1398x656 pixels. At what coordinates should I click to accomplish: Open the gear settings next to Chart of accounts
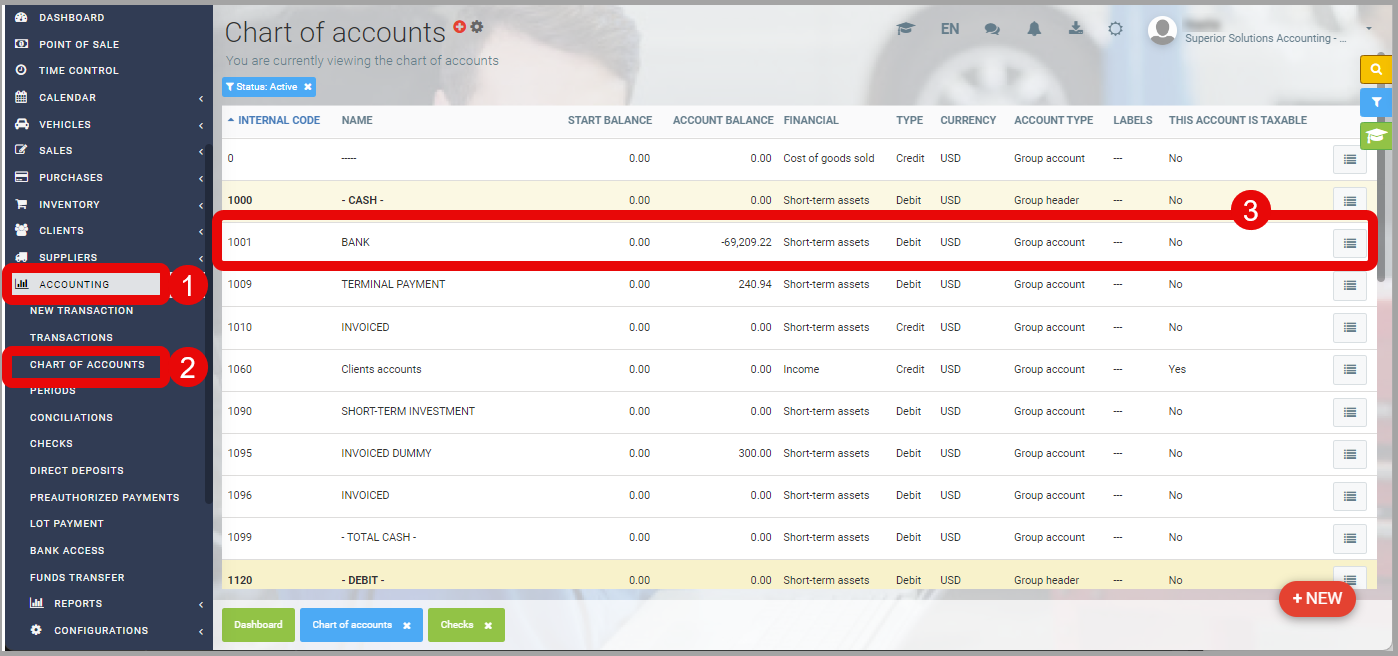click(477, 27)
